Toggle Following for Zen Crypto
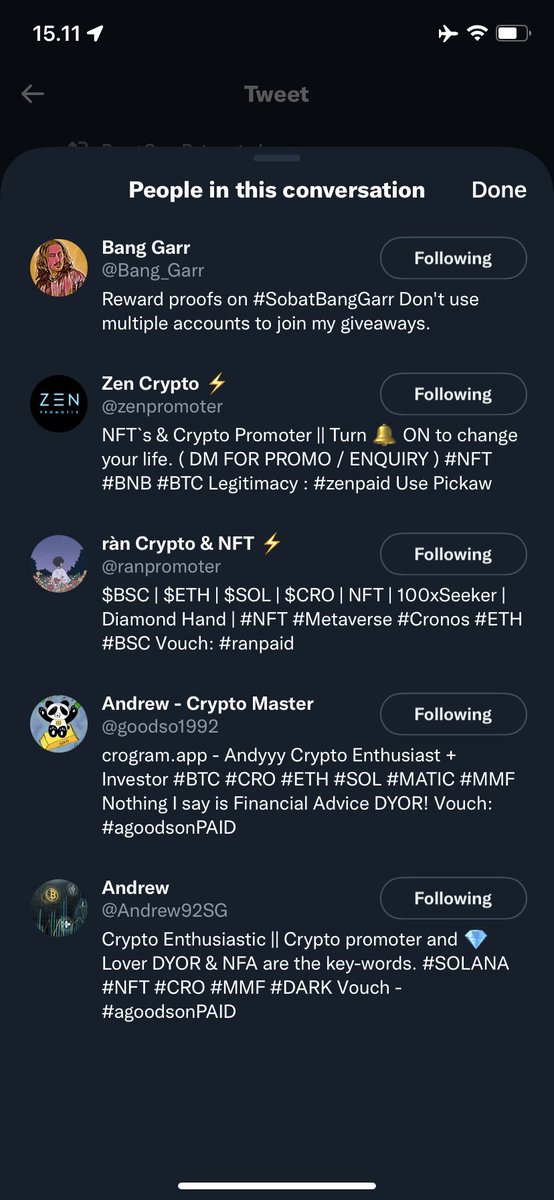554x1200 pixels. click(x=453, y=394)
